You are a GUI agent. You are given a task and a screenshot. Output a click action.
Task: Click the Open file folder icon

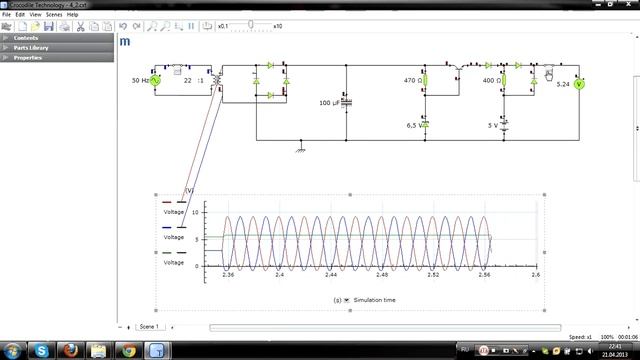[x=36, y=27]
